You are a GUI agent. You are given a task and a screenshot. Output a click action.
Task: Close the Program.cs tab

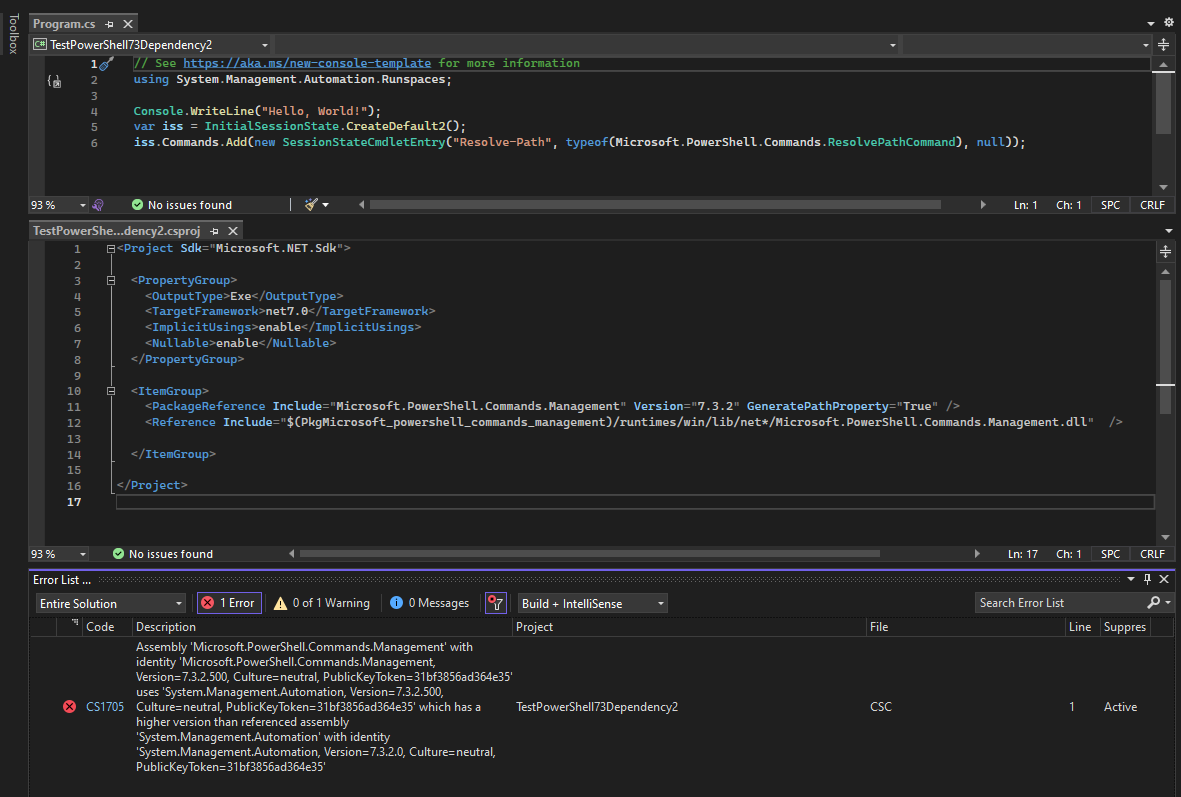(x=128, y=24)
